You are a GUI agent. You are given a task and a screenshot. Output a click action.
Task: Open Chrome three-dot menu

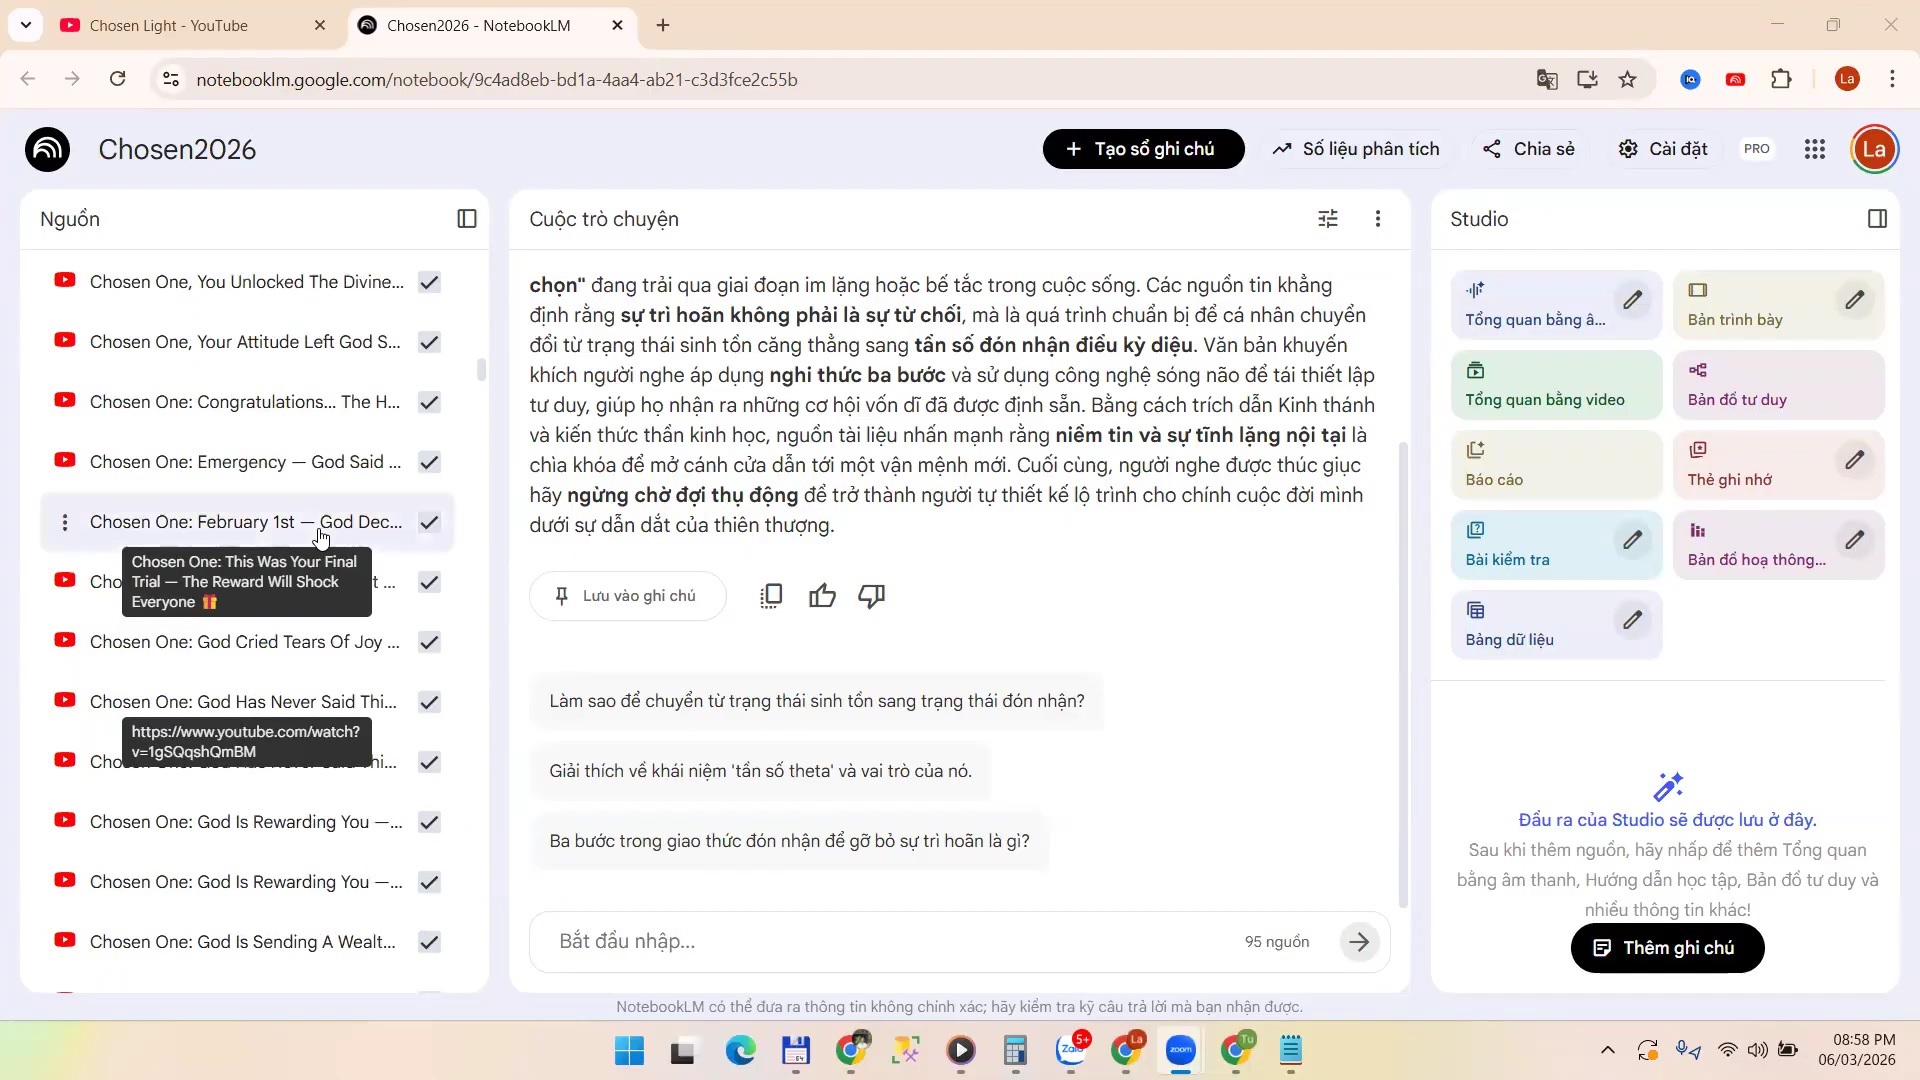(1892, 80)
